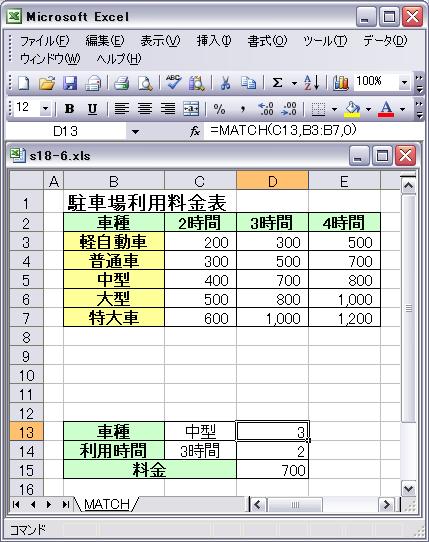Image resolution: width=429 pixels, height=542 pixels.
Task: Select the MATCH sheet tab
Action: click(106, 505)
